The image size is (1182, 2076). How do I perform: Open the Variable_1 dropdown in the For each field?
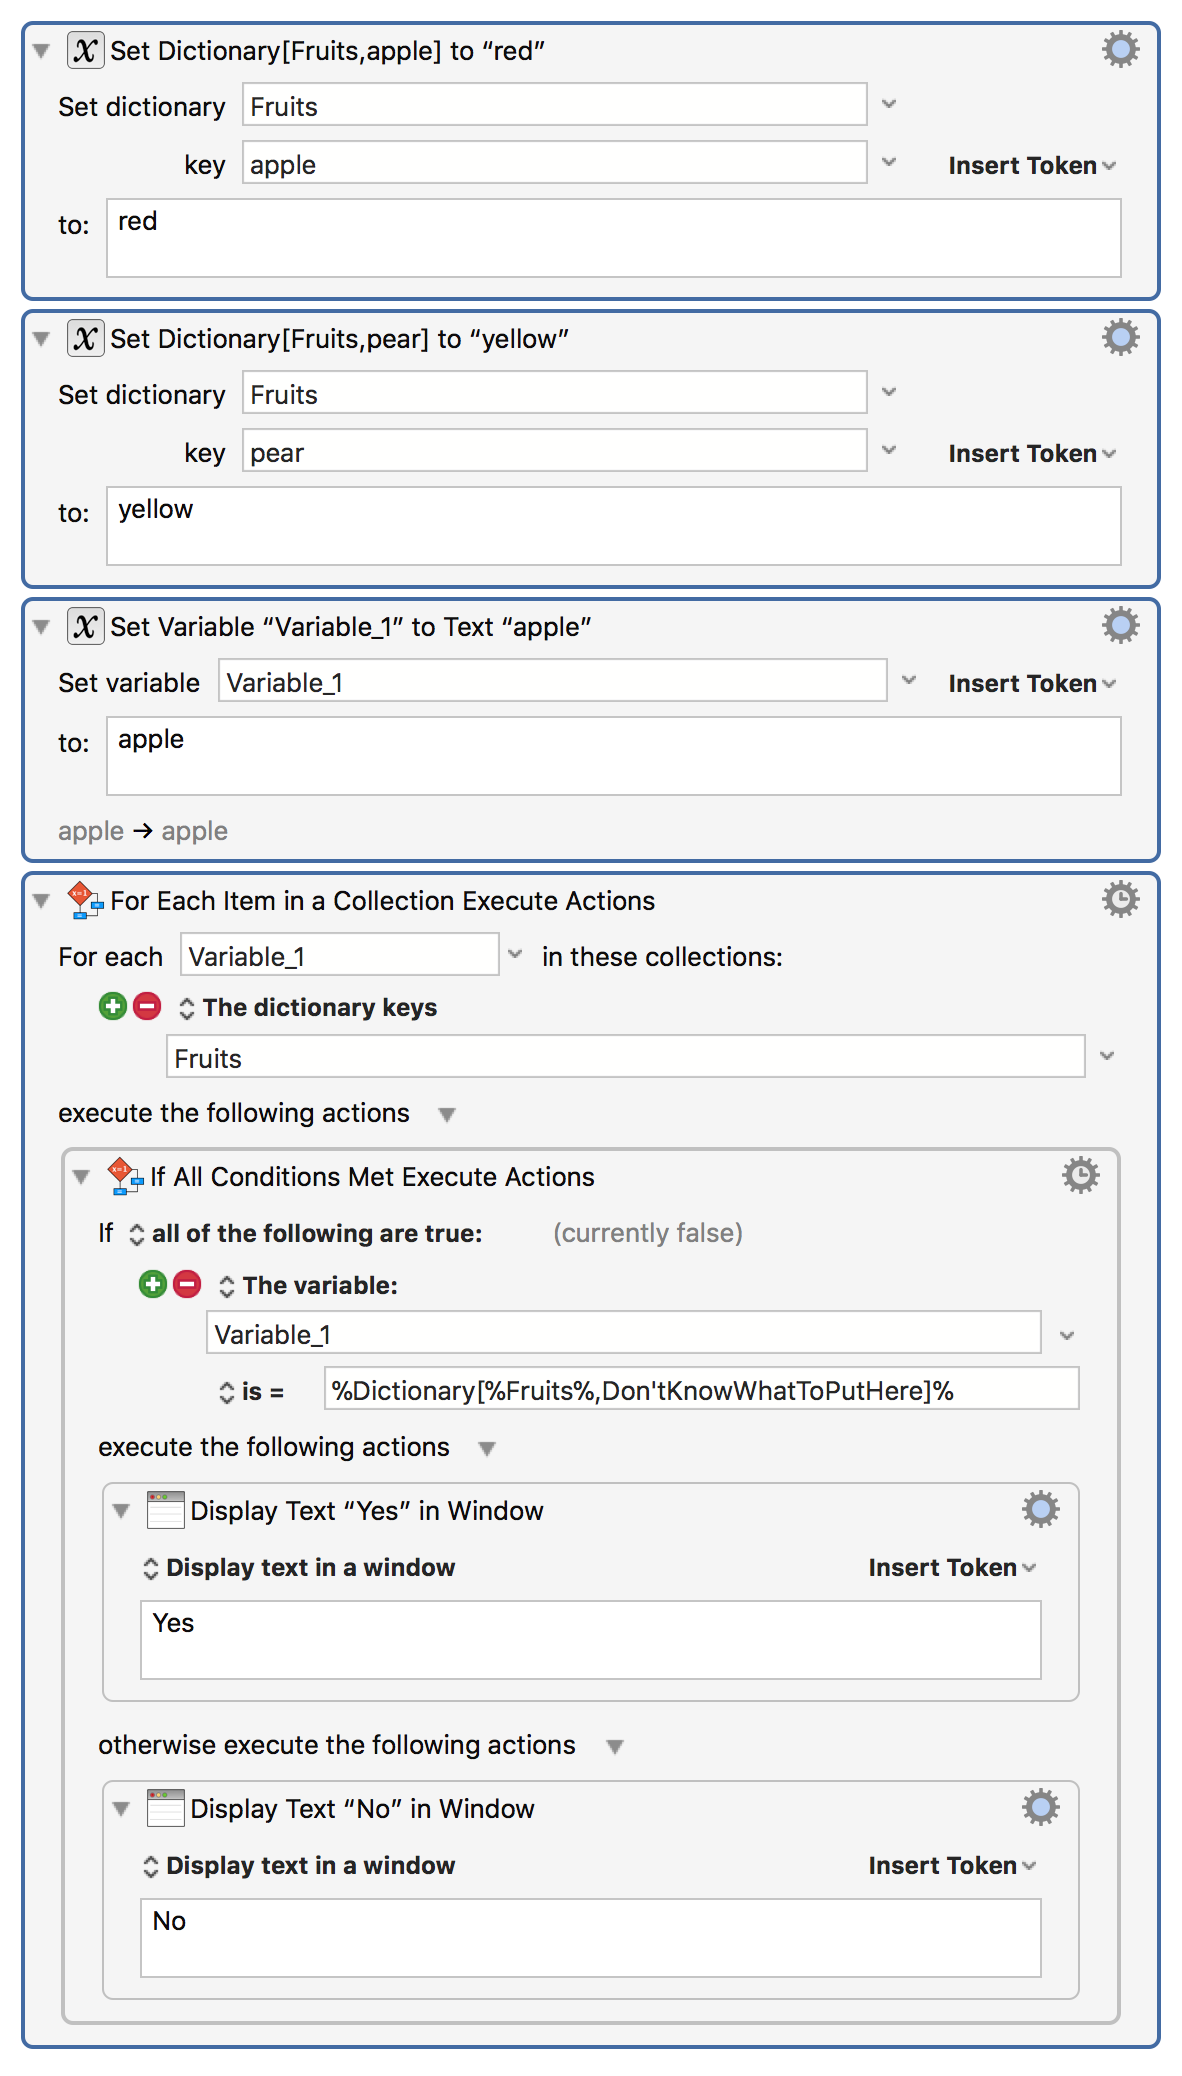(x=515, y=954)
